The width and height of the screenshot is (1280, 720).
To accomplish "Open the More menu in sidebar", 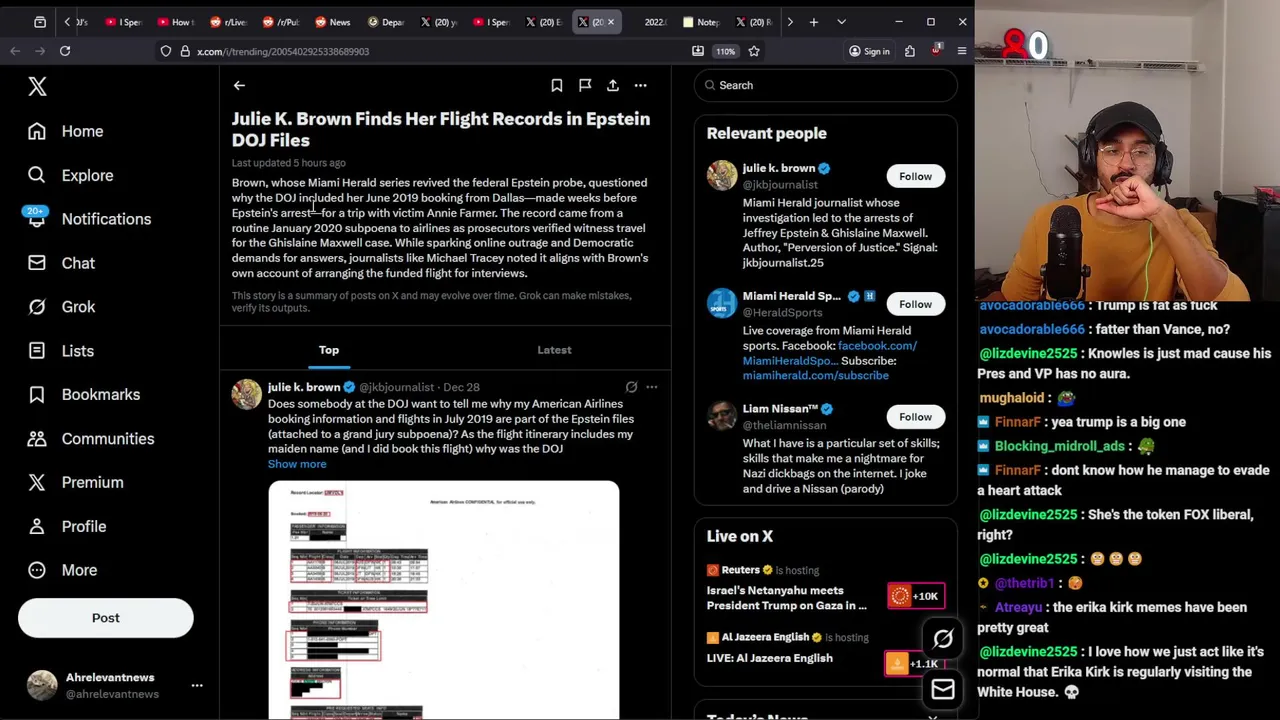I will coord(62,570).
